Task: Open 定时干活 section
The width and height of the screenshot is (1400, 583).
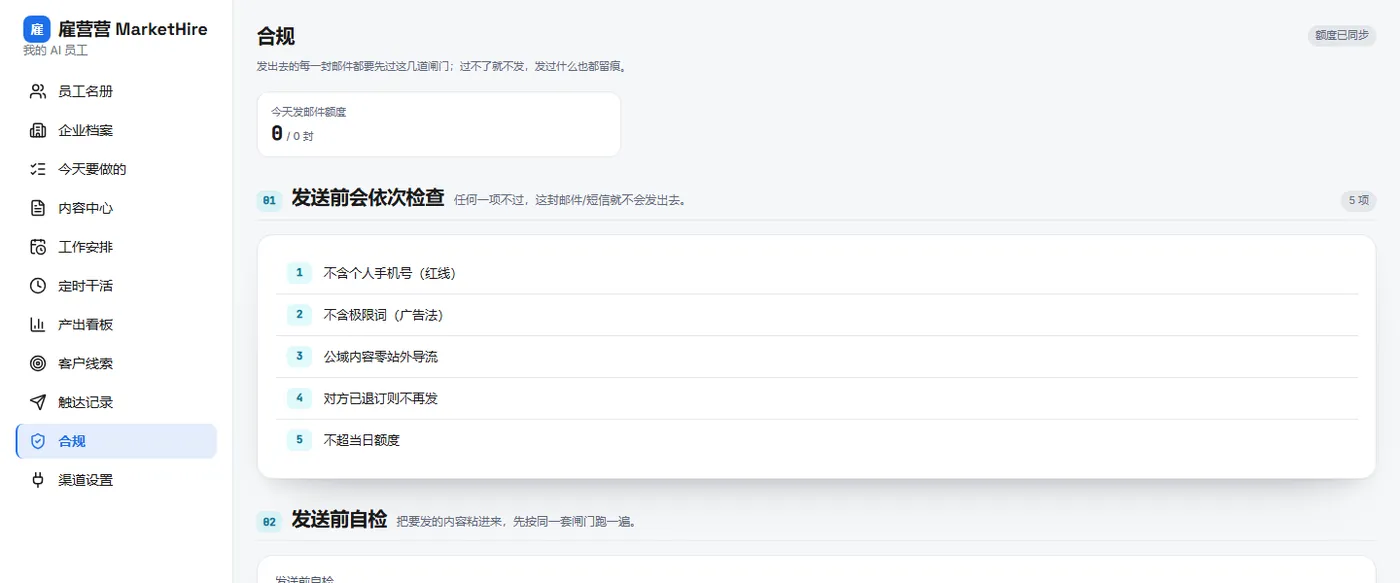Action: 116,286
